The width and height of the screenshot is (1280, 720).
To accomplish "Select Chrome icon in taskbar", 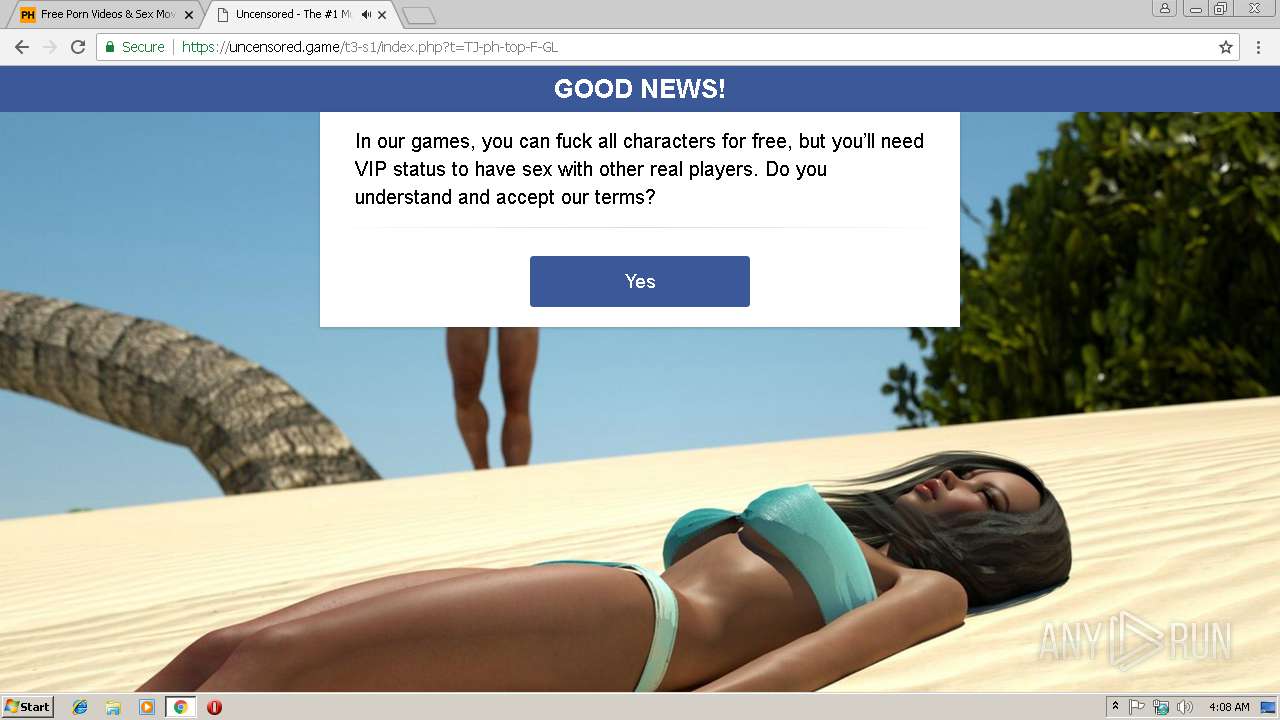I will coord(180,707).
